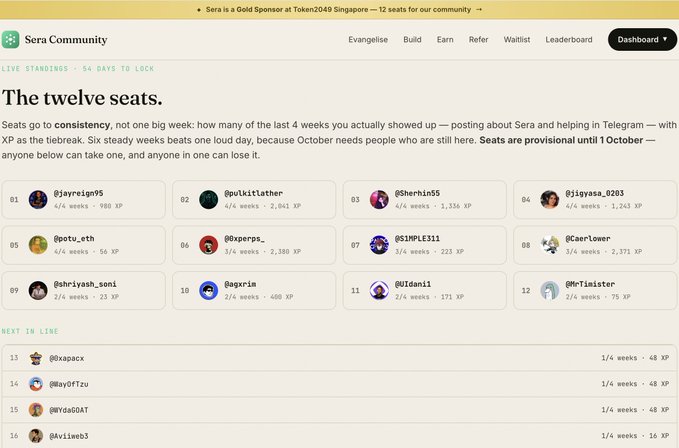Open @Caerlower avatar in seat 08
The image size is (679, 448).
coord(550,245)
